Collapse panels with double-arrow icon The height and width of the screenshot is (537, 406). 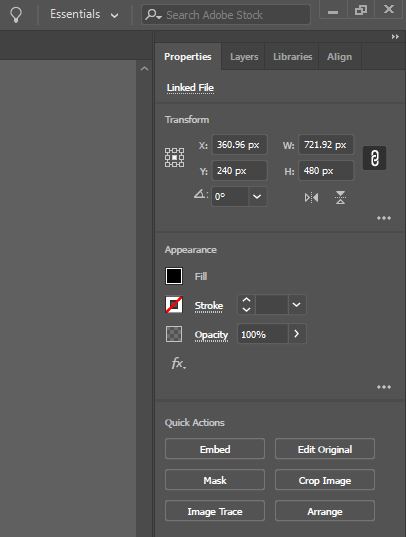(395, 37)
